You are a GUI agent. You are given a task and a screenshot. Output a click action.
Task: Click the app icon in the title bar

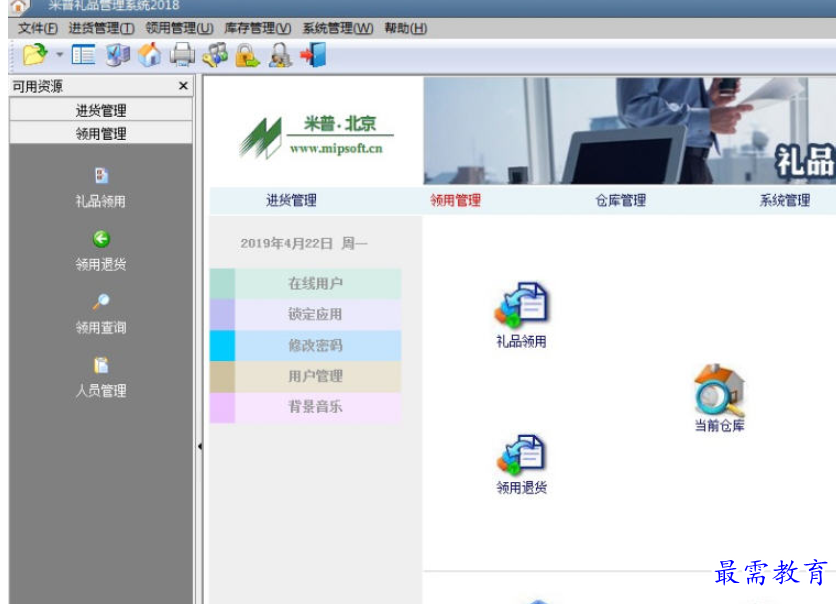point(19,6)
